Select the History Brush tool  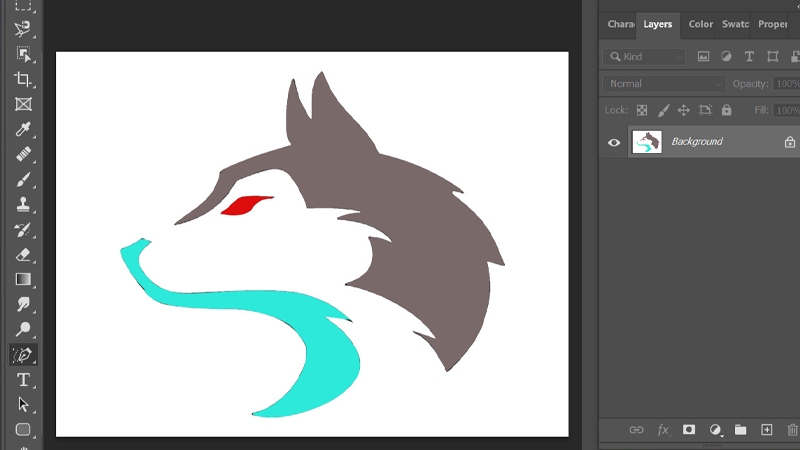tap(23, 230)
